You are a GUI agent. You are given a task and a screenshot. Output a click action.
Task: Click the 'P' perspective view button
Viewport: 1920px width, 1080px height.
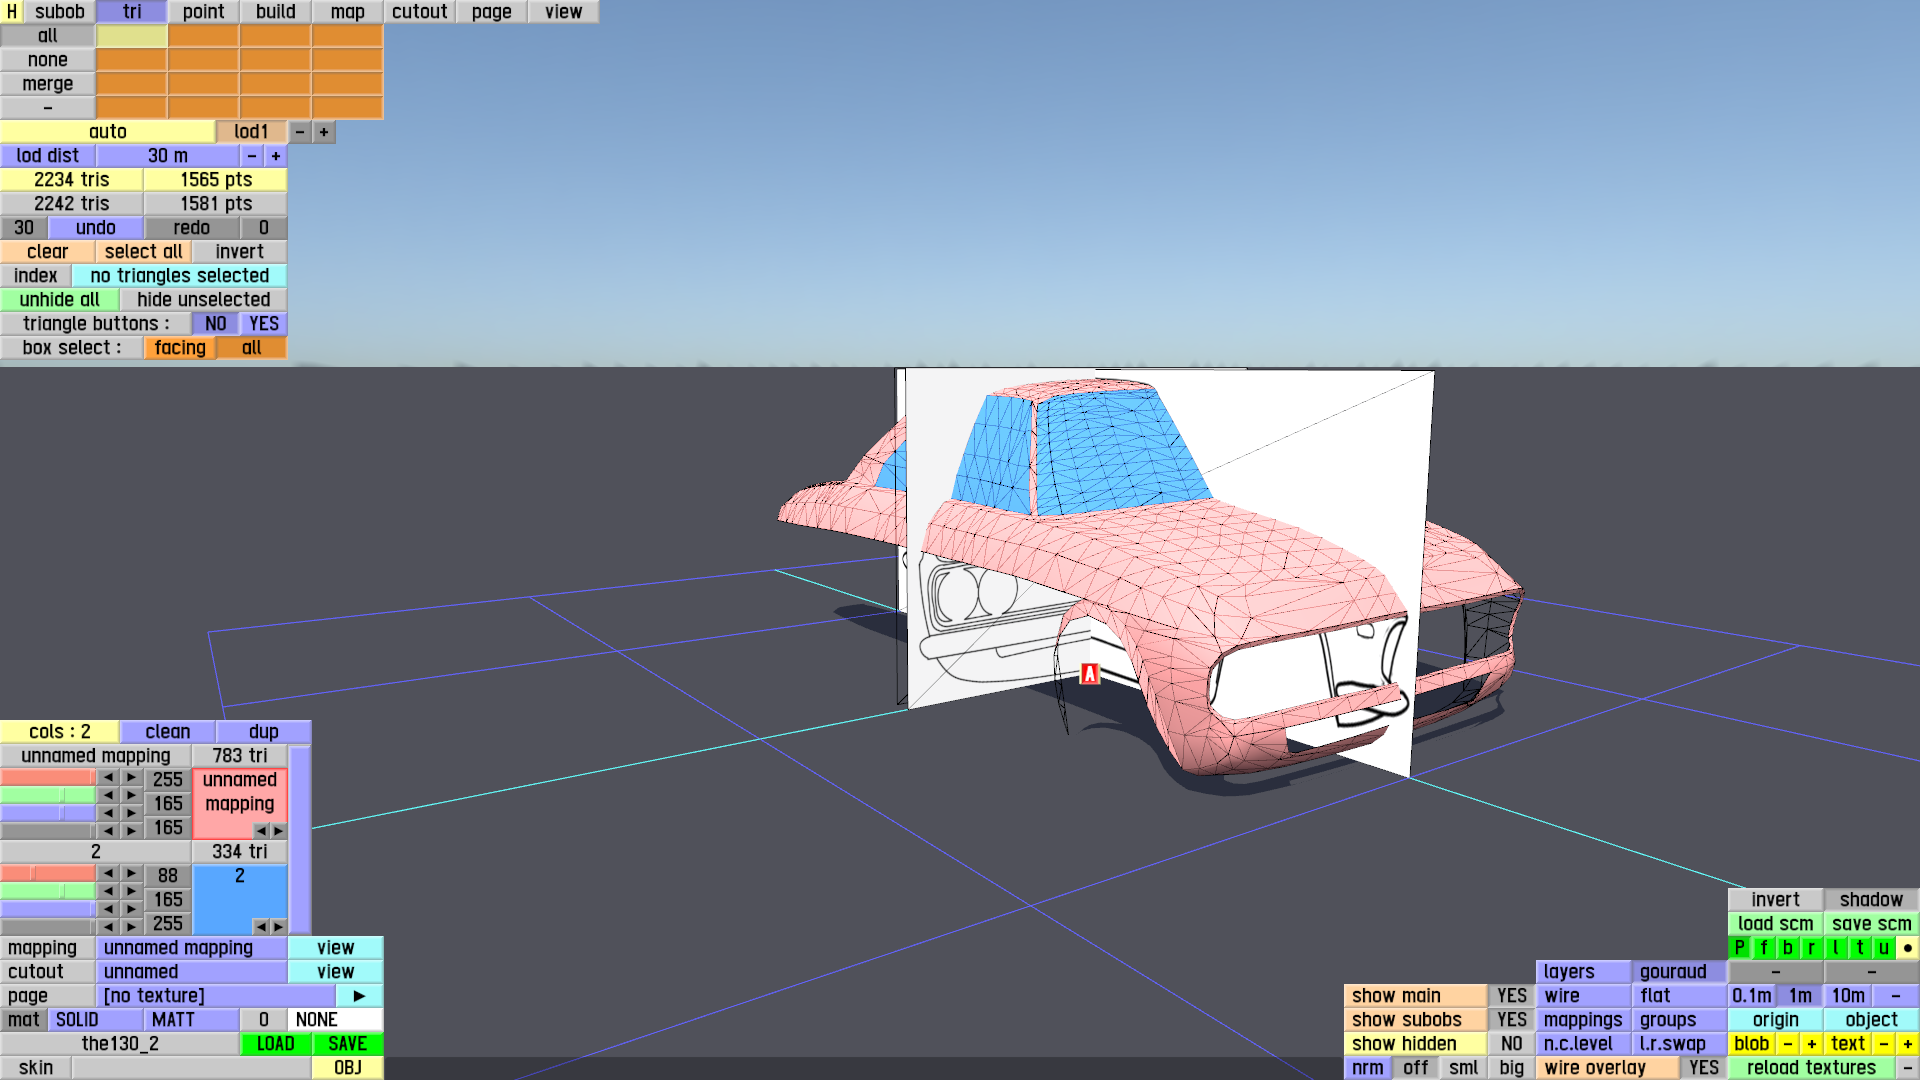tap(1739, 948)
